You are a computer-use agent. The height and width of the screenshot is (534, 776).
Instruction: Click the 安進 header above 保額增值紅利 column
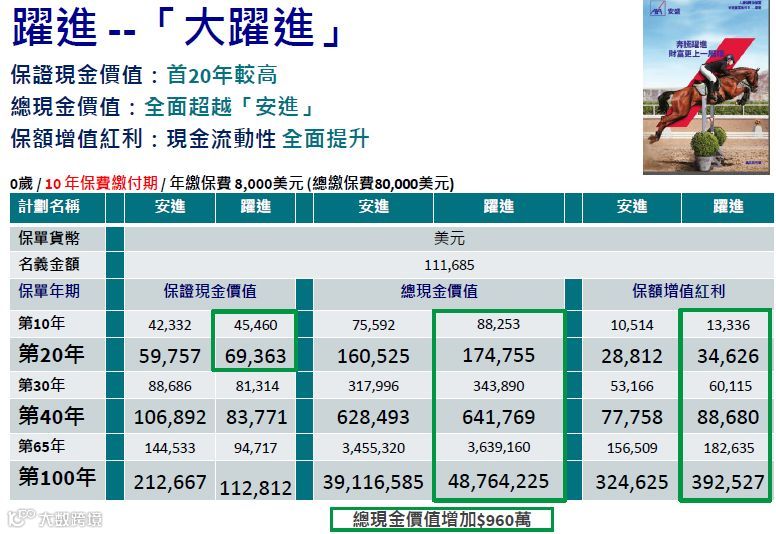[632, 206]
